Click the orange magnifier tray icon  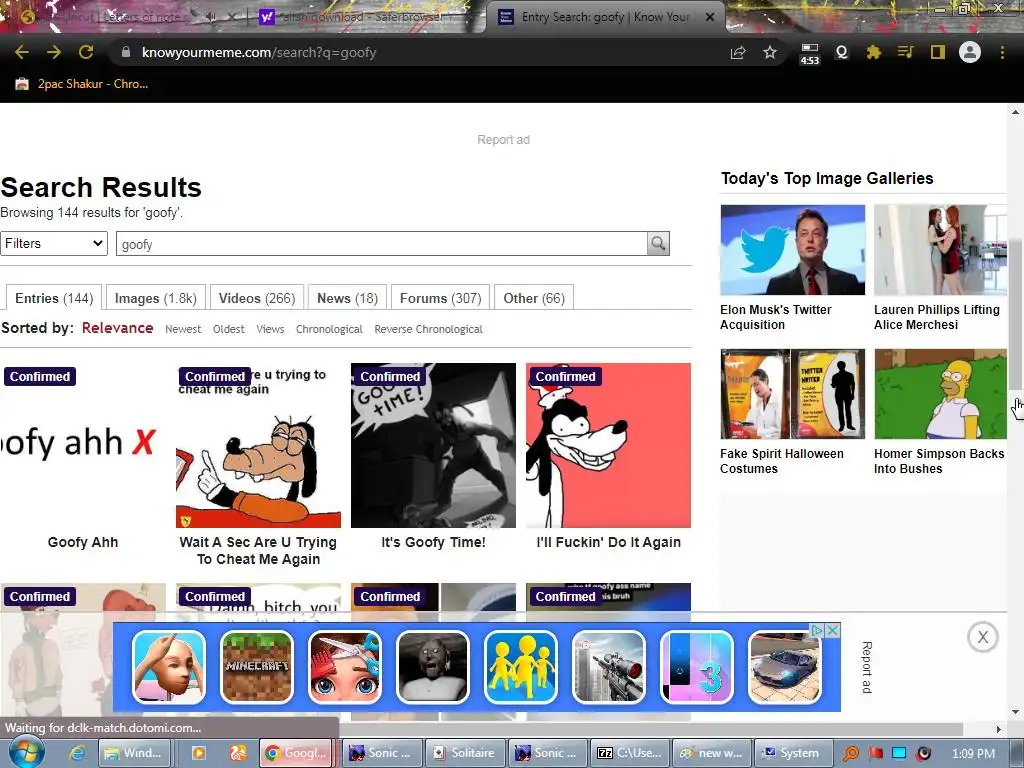[x=851, y=754]
